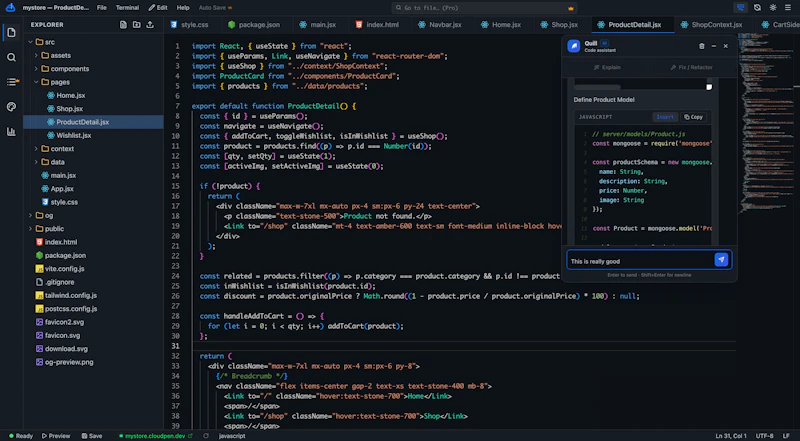Image resolution: width=800 pixels, height=441 pixels.
Task: Open tailwind.config.js in the file tree
Action: 70,295
